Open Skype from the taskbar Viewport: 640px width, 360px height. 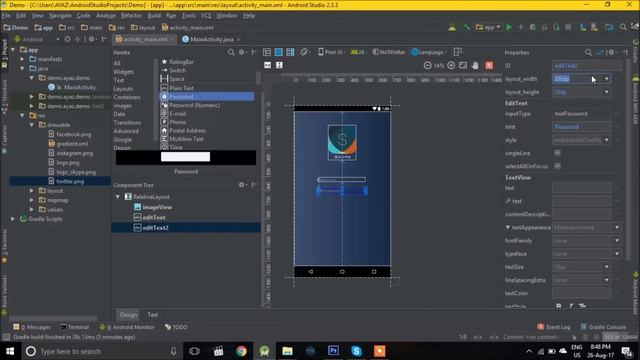pyautogui.click(x=356, y=351)
